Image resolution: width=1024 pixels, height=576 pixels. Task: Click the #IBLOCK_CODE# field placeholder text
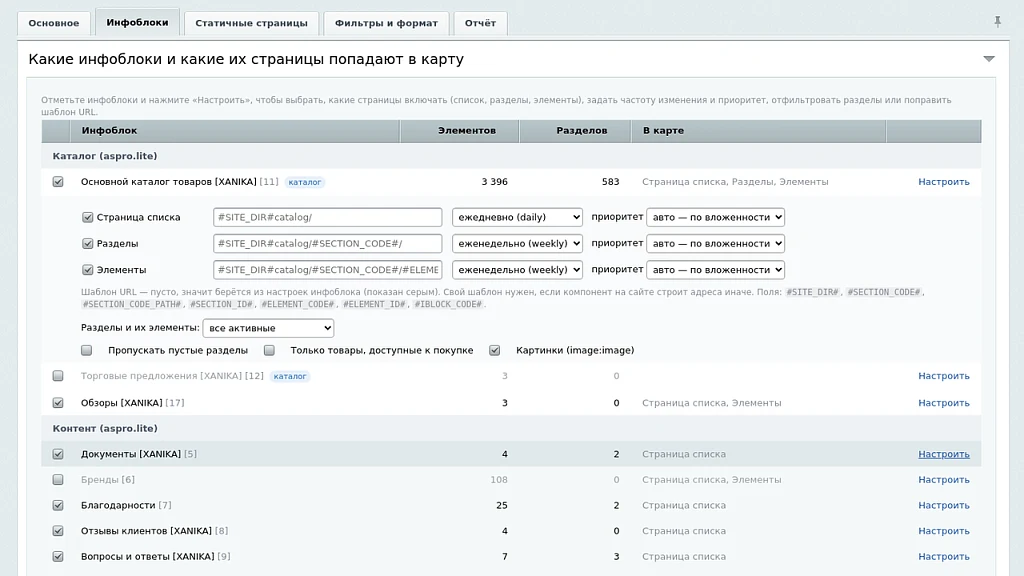coord(448,304)
